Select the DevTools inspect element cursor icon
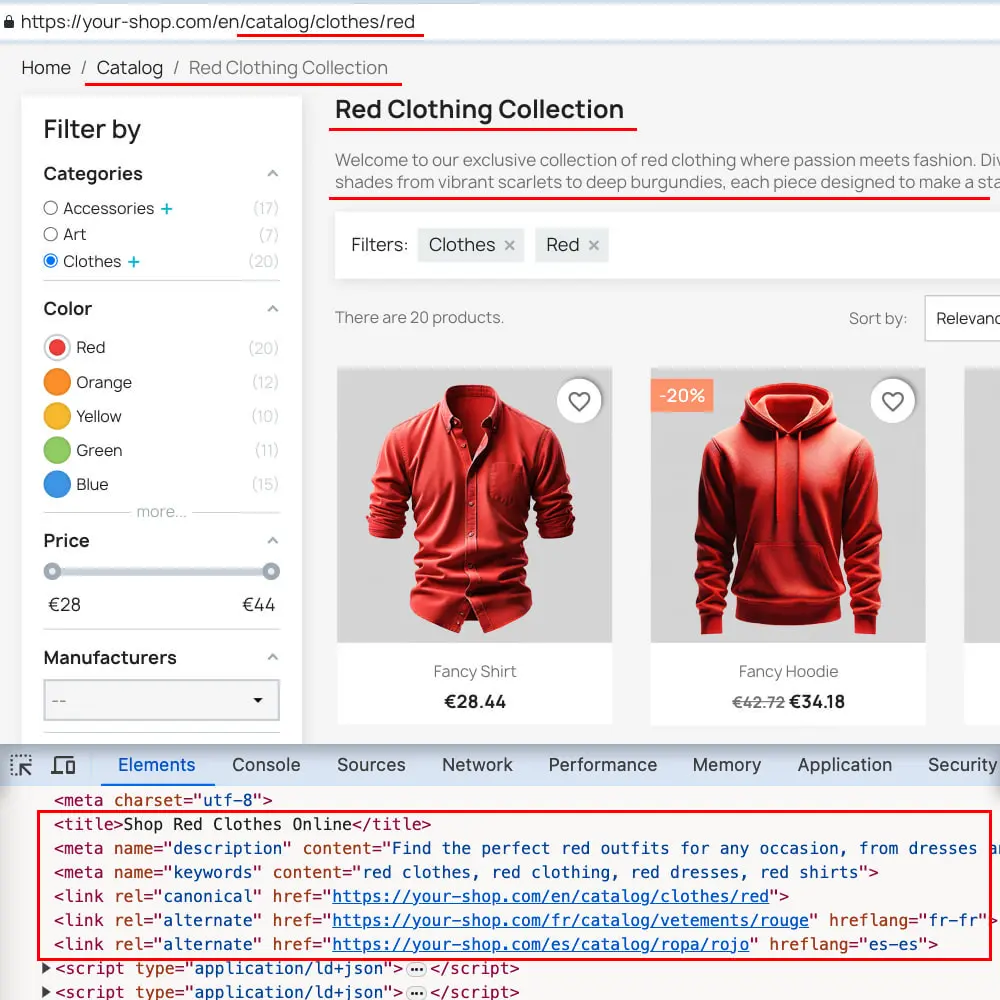The height and width of the screenshot is (1000, 1000). [20, 765]
